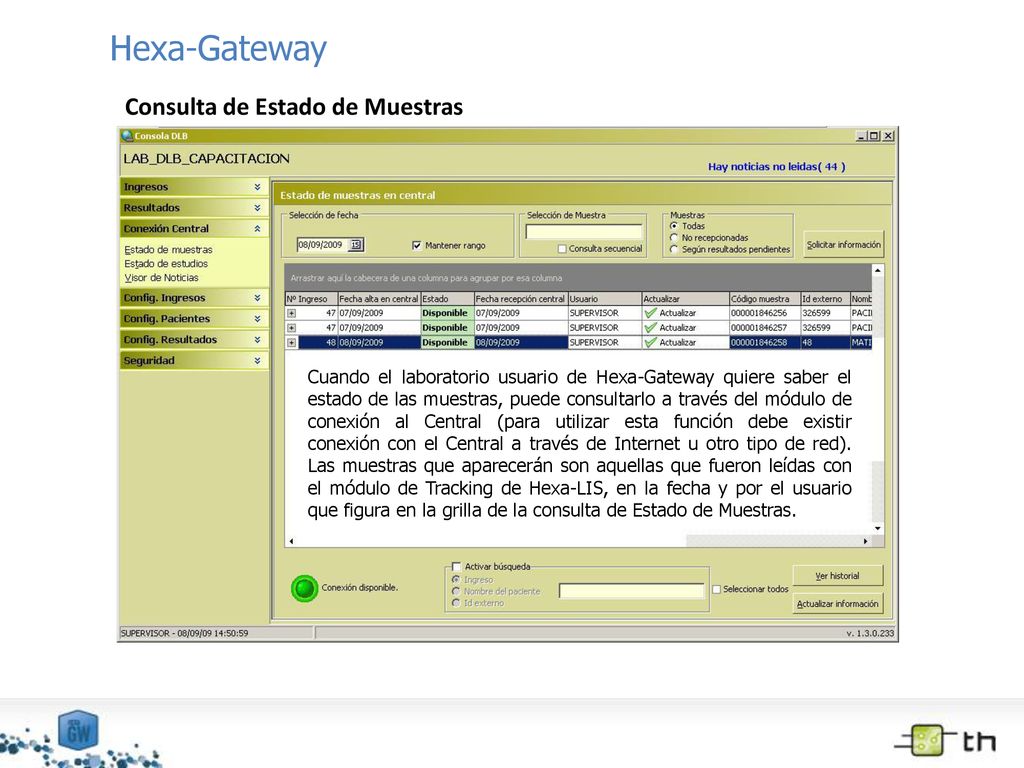Click the Selección de Muestra input field
The height and width of the screenshot is (768, 1024).
click(x=584, y=232)
